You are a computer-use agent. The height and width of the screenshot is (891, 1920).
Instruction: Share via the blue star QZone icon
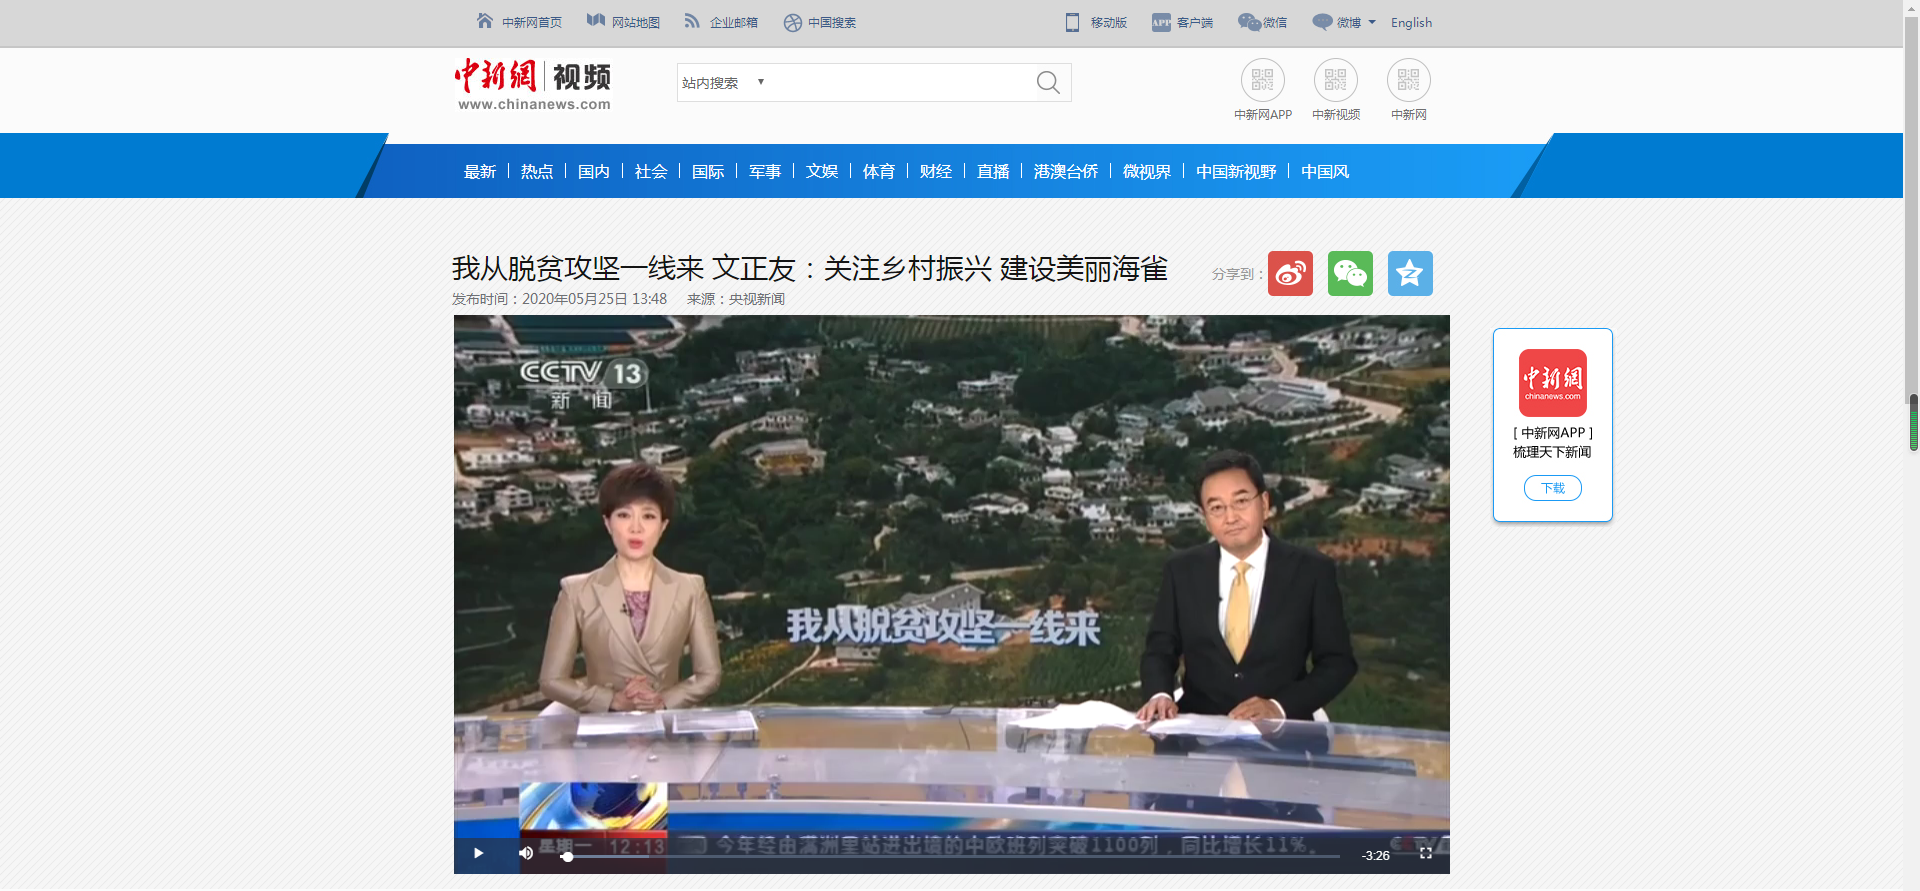pos(1410,273)
